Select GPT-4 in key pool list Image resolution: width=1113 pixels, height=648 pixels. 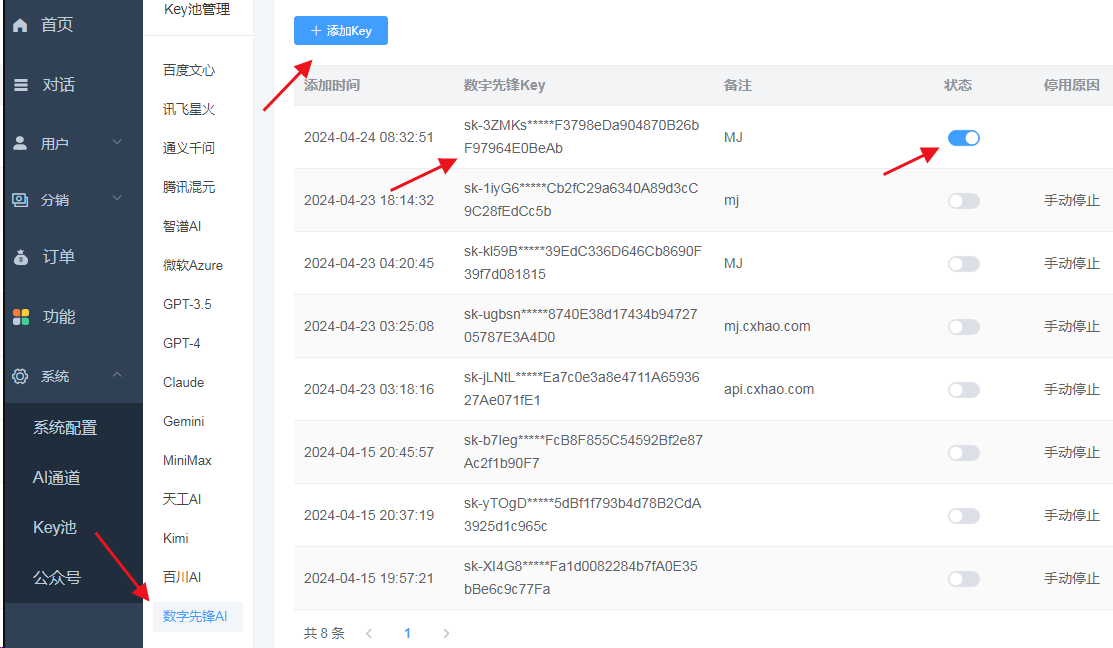coord(182,344)
